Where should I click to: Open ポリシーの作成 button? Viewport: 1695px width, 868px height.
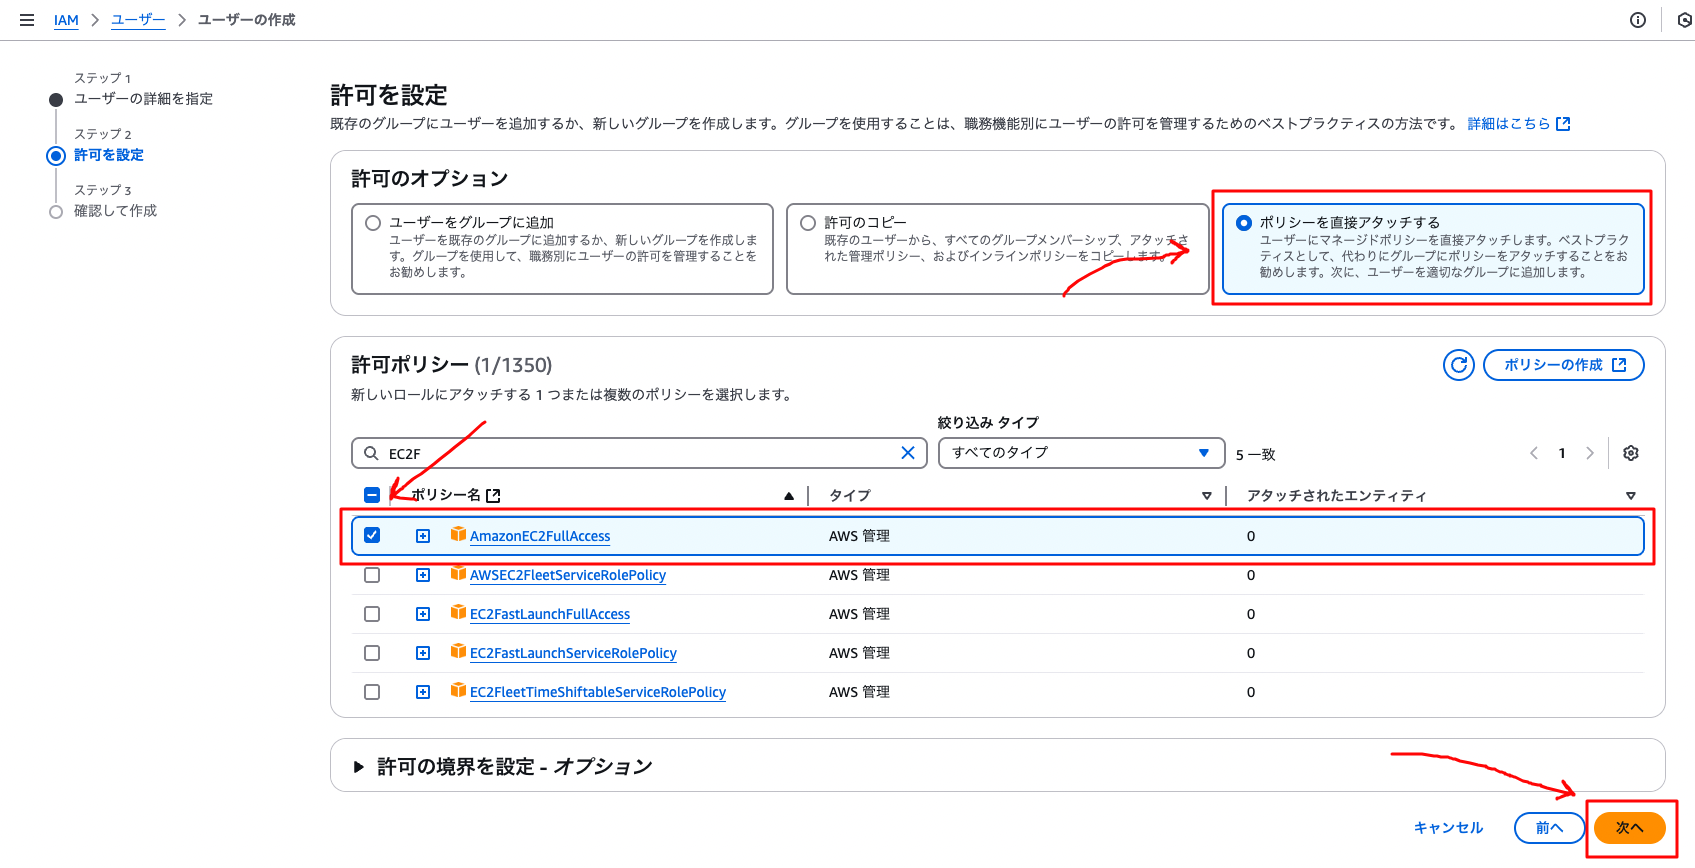1564,365
